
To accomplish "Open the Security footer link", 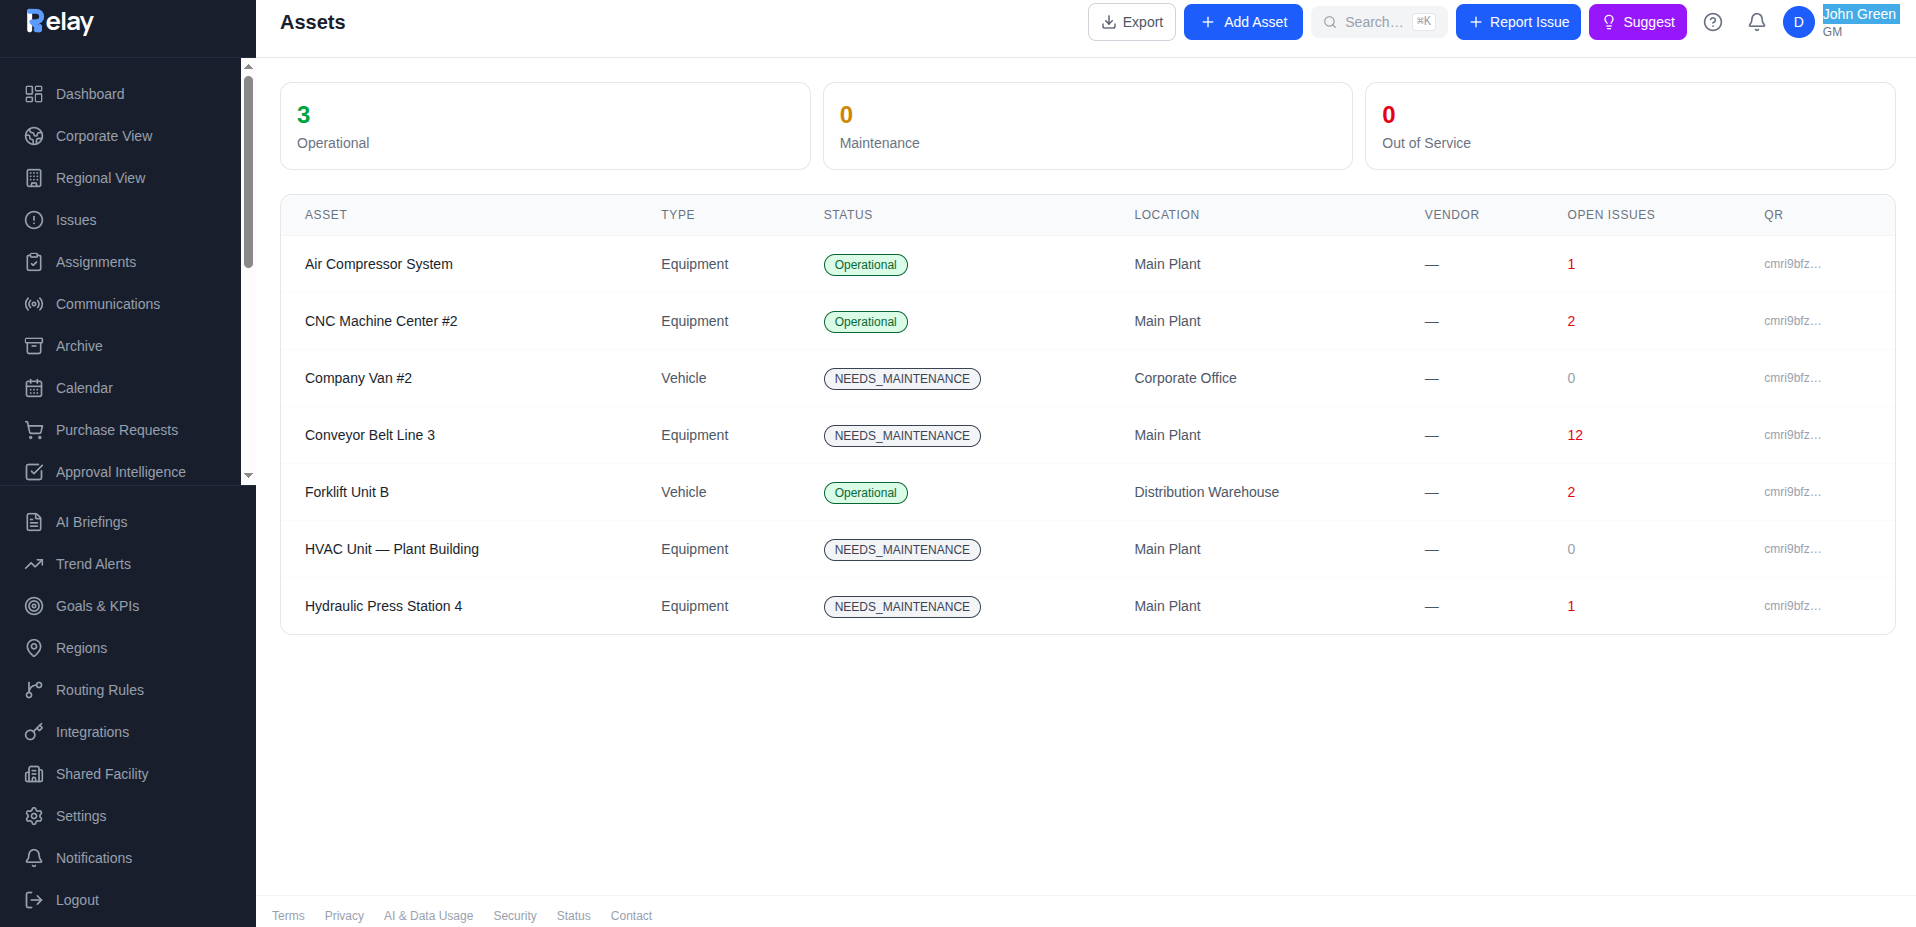I will click(515, 916).
